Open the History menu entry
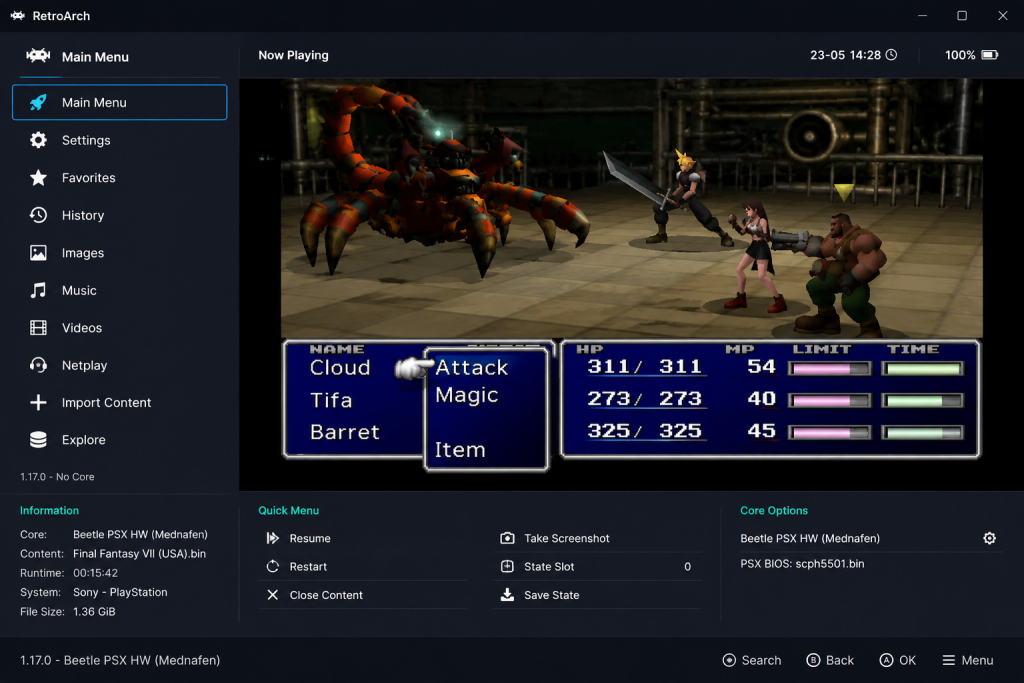Viewport: 1024px width, 683px height. click(x=120, y=215)
